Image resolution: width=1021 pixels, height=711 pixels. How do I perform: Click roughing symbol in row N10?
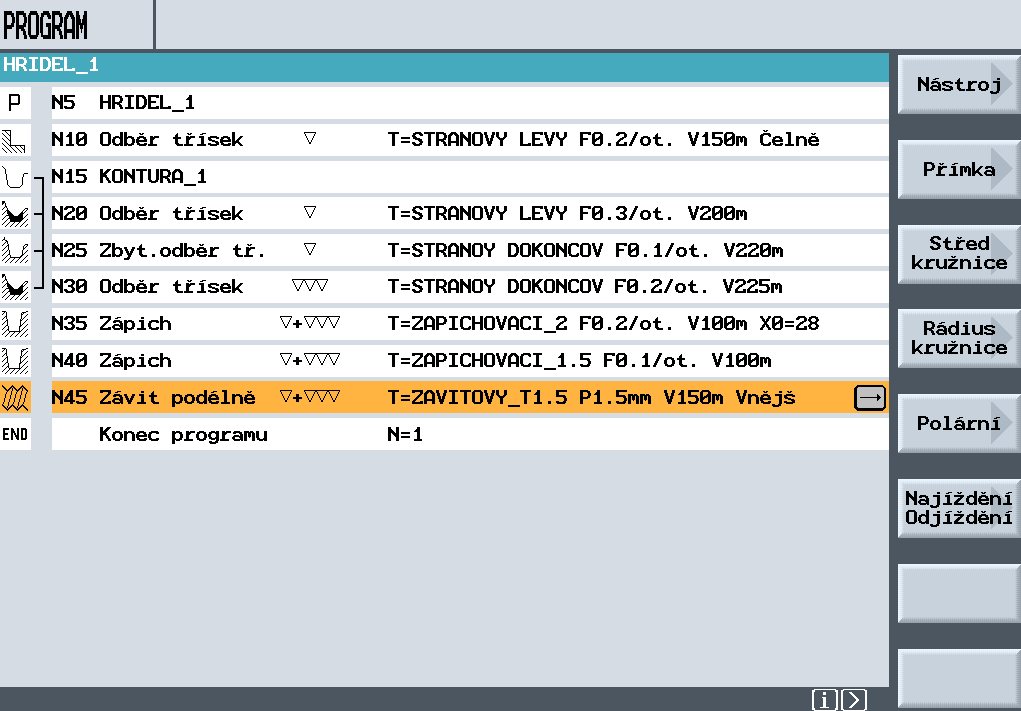pos(310,138)
